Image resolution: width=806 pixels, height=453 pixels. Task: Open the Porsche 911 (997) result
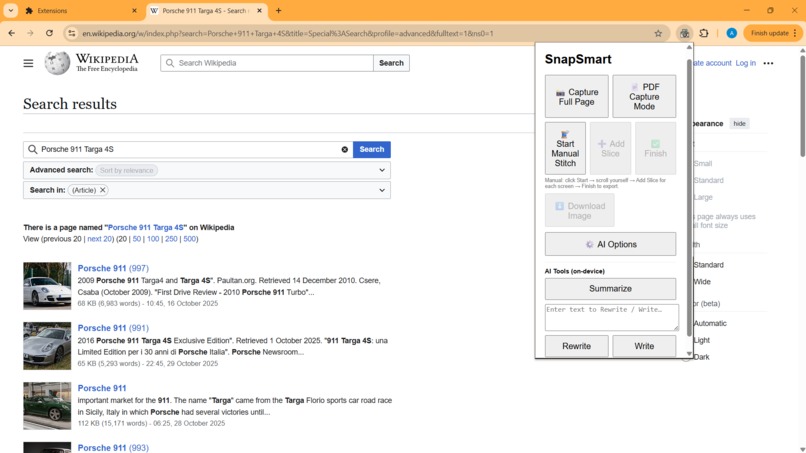[x=113, y=268]
